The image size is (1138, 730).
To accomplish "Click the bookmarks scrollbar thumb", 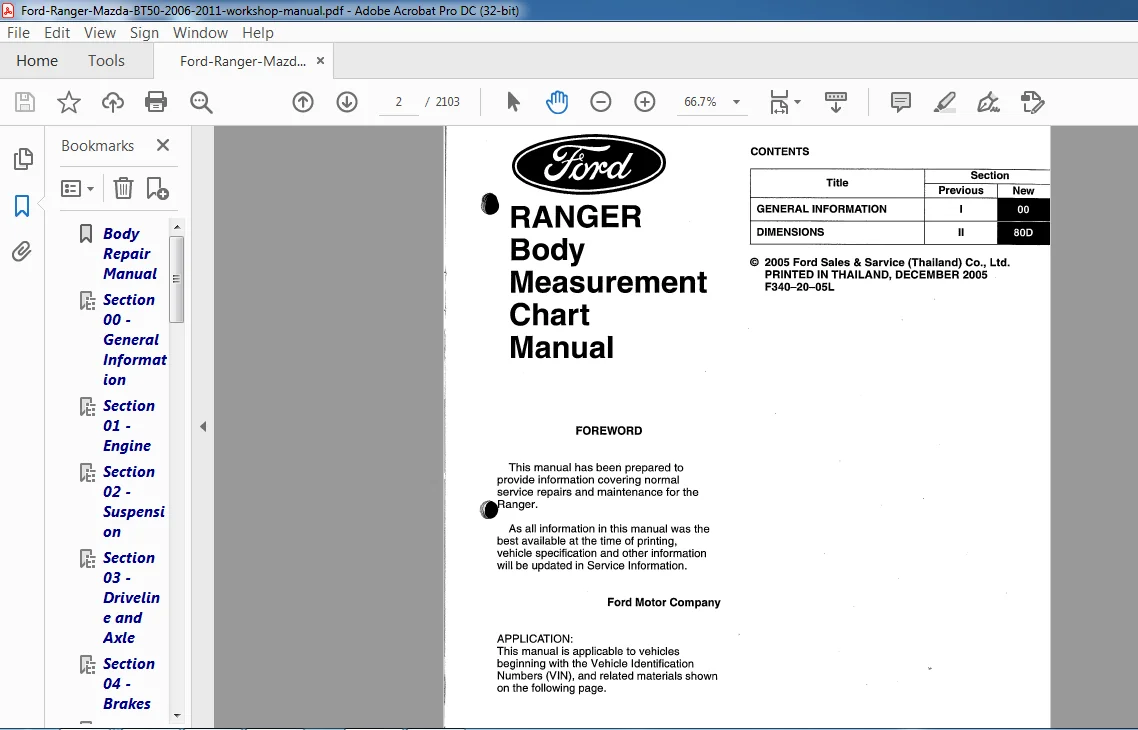I will [x=176, y=279].
